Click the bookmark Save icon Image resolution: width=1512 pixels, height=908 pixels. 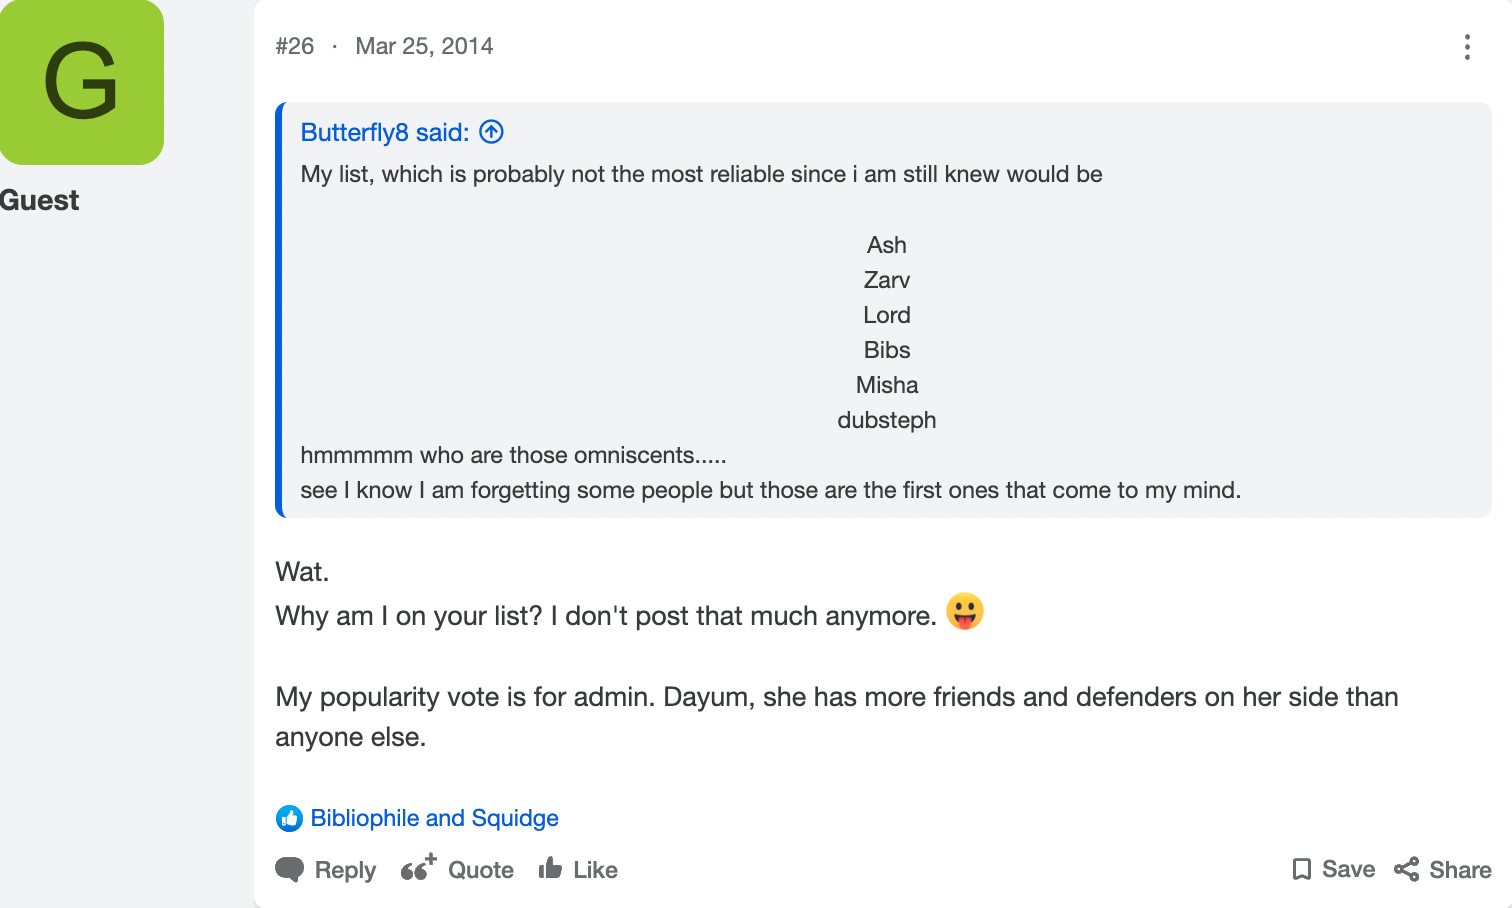pos(1302,869)
